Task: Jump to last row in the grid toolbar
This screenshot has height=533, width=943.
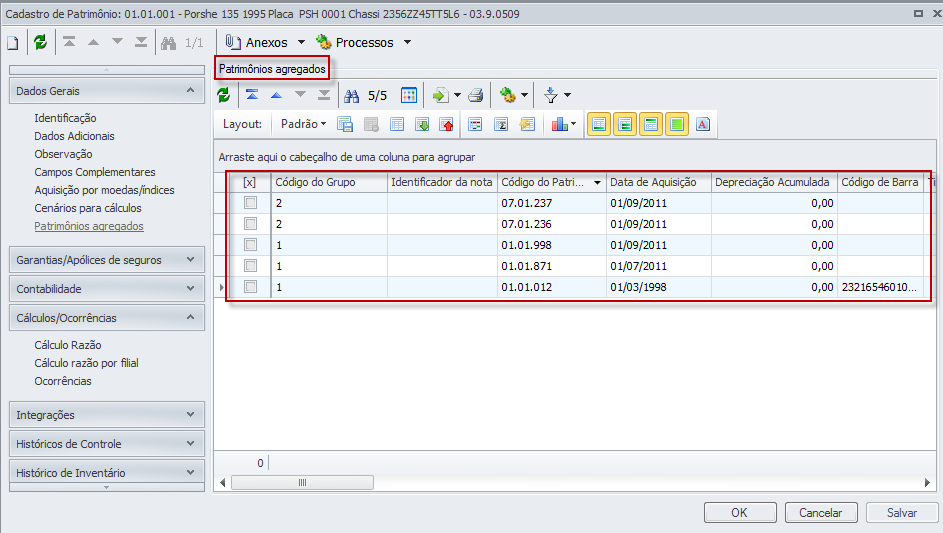Action: click(324, 95)
